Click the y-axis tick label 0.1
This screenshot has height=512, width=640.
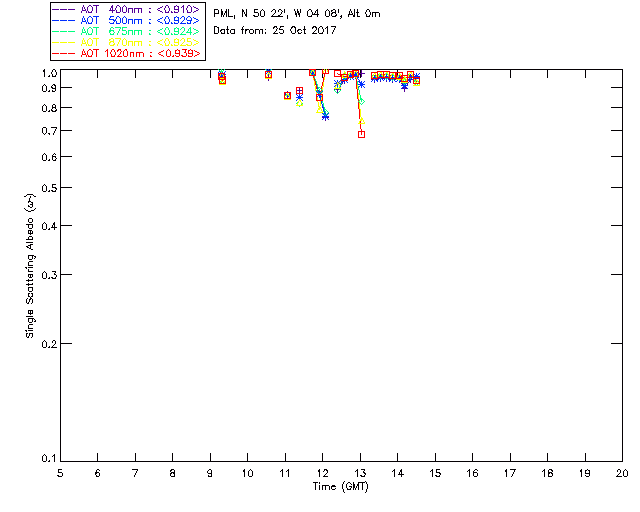[49, 459]
